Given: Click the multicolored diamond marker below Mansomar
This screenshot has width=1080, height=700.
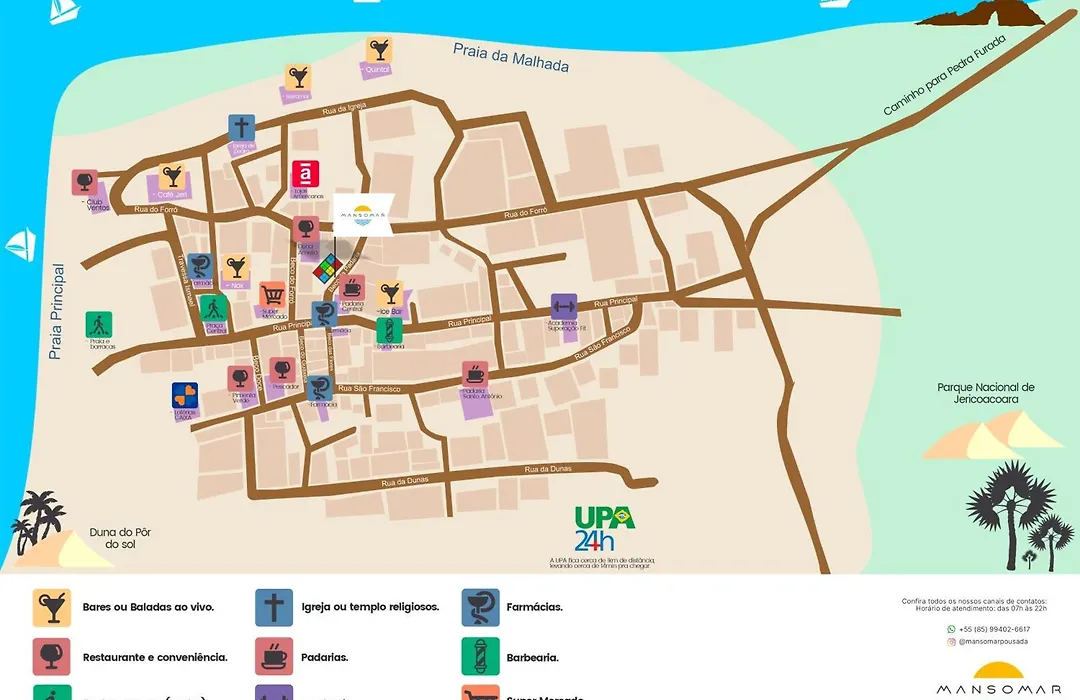Looking at the screenshot, I should 328,269.
